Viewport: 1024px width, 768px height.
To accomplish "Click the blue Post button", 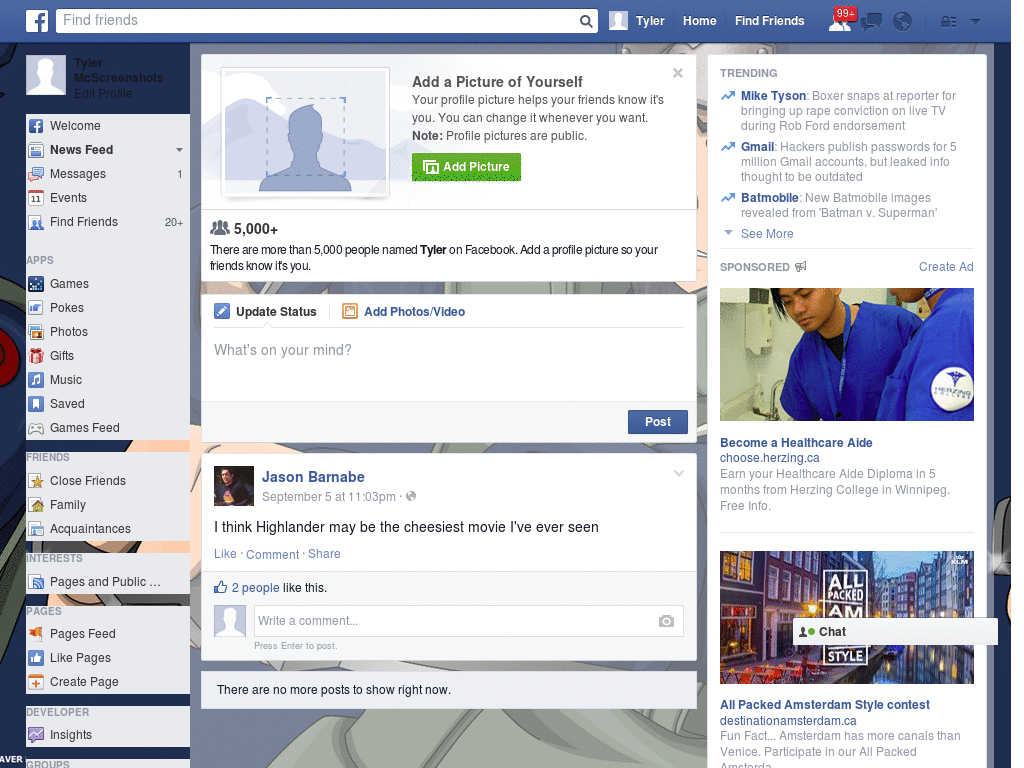I will pyautogui.click(x=658, y=422).
